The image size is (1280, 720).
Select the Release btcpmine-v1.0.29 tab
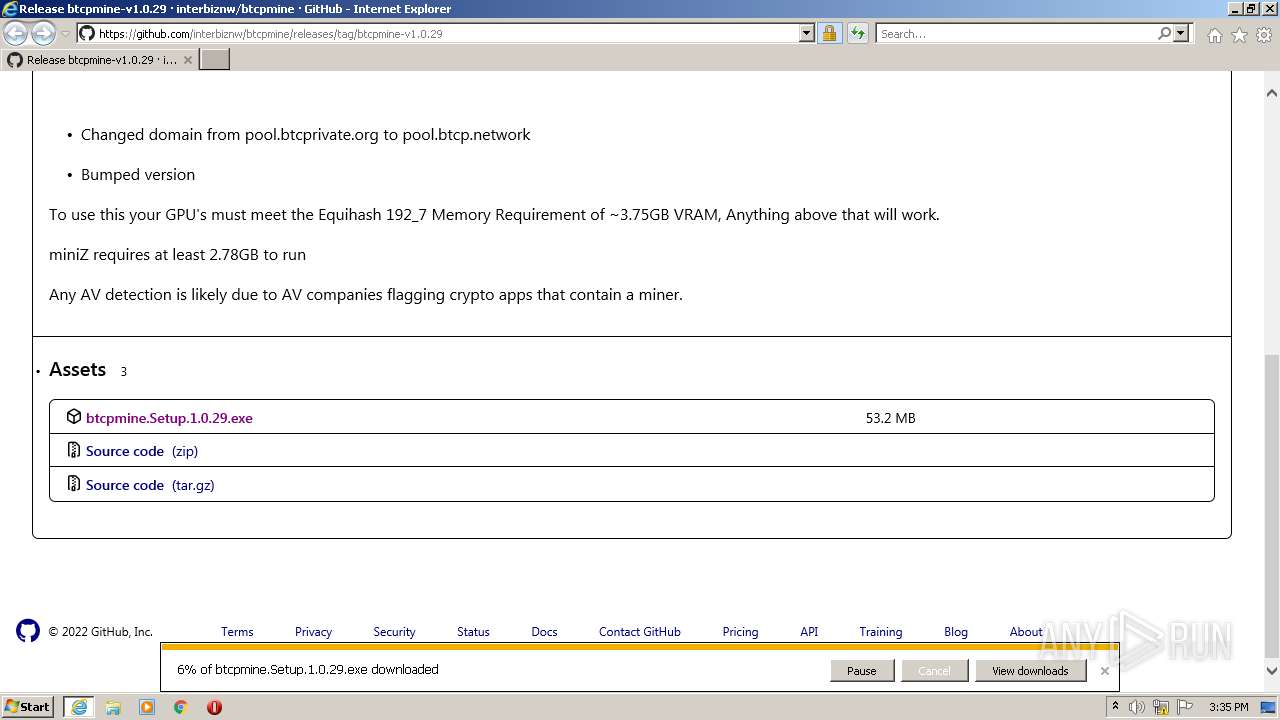click(100, 60)
